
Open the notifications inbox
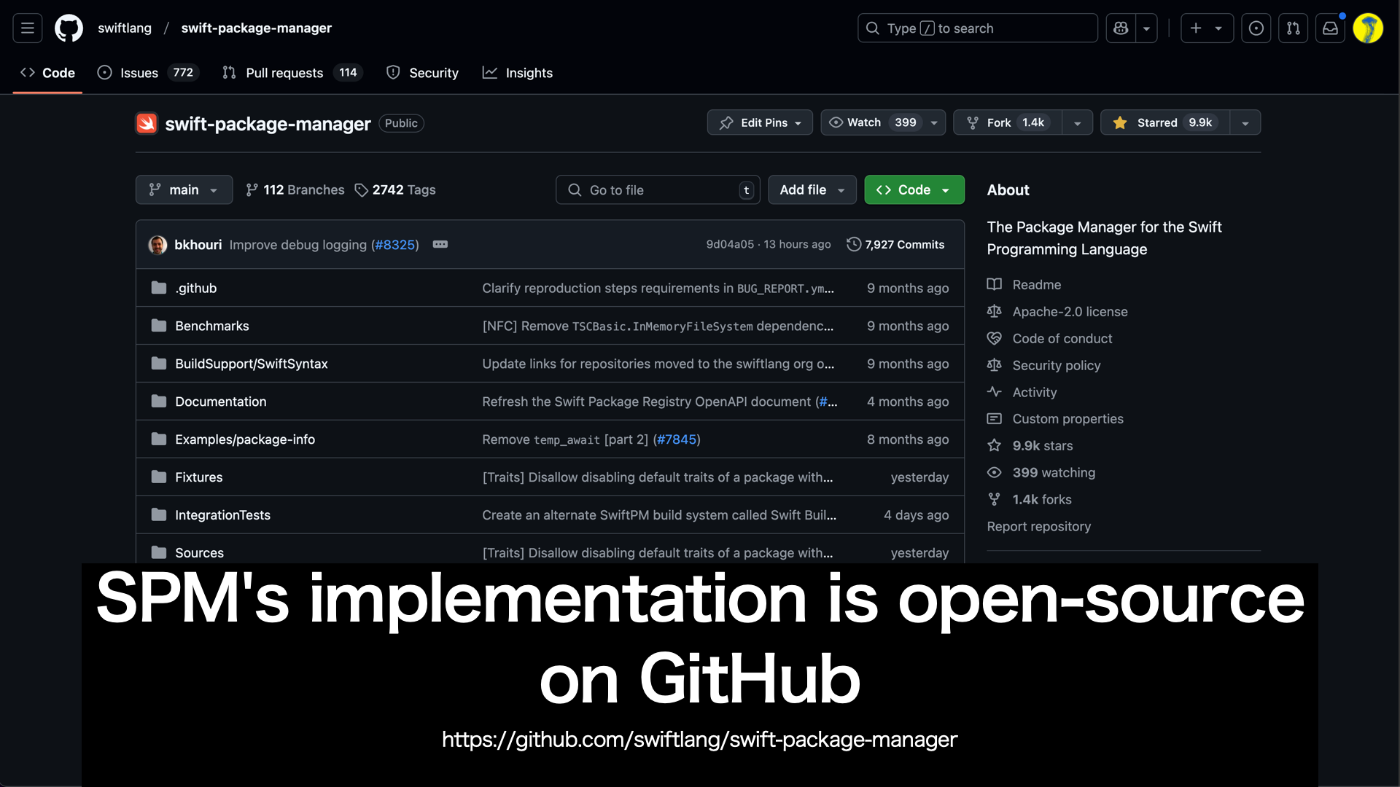(x=1330, y=28)
